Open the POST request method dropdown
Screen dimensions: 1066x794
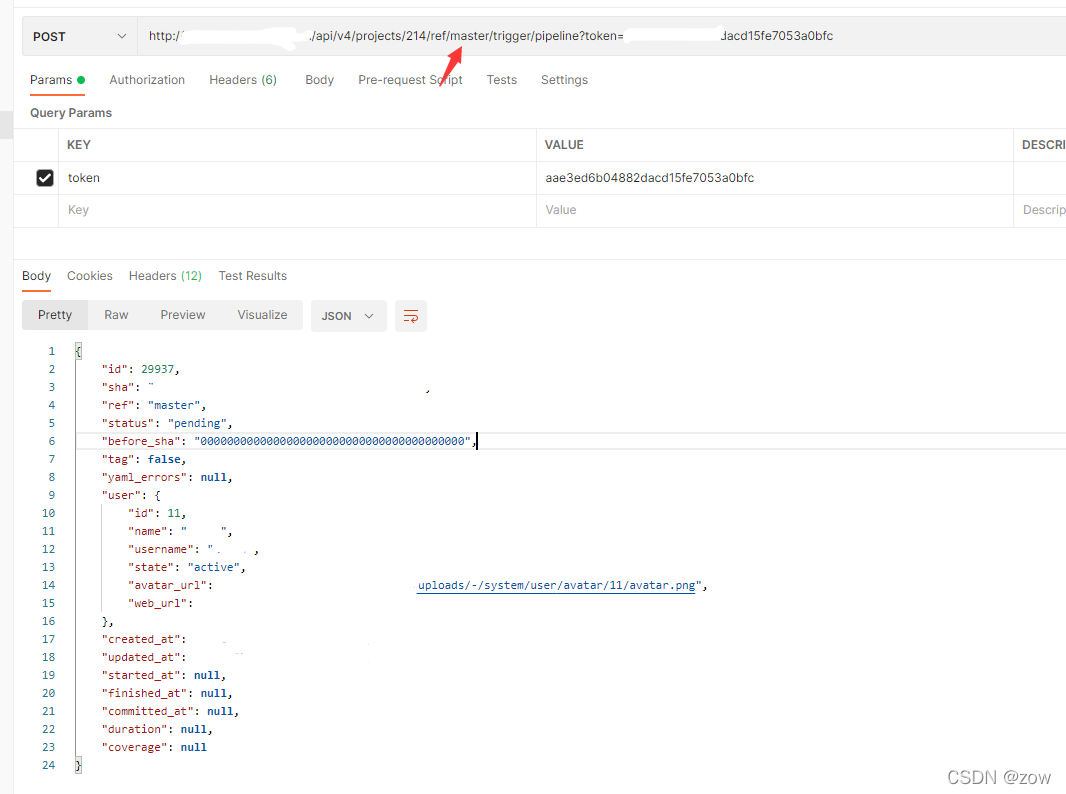78,34
